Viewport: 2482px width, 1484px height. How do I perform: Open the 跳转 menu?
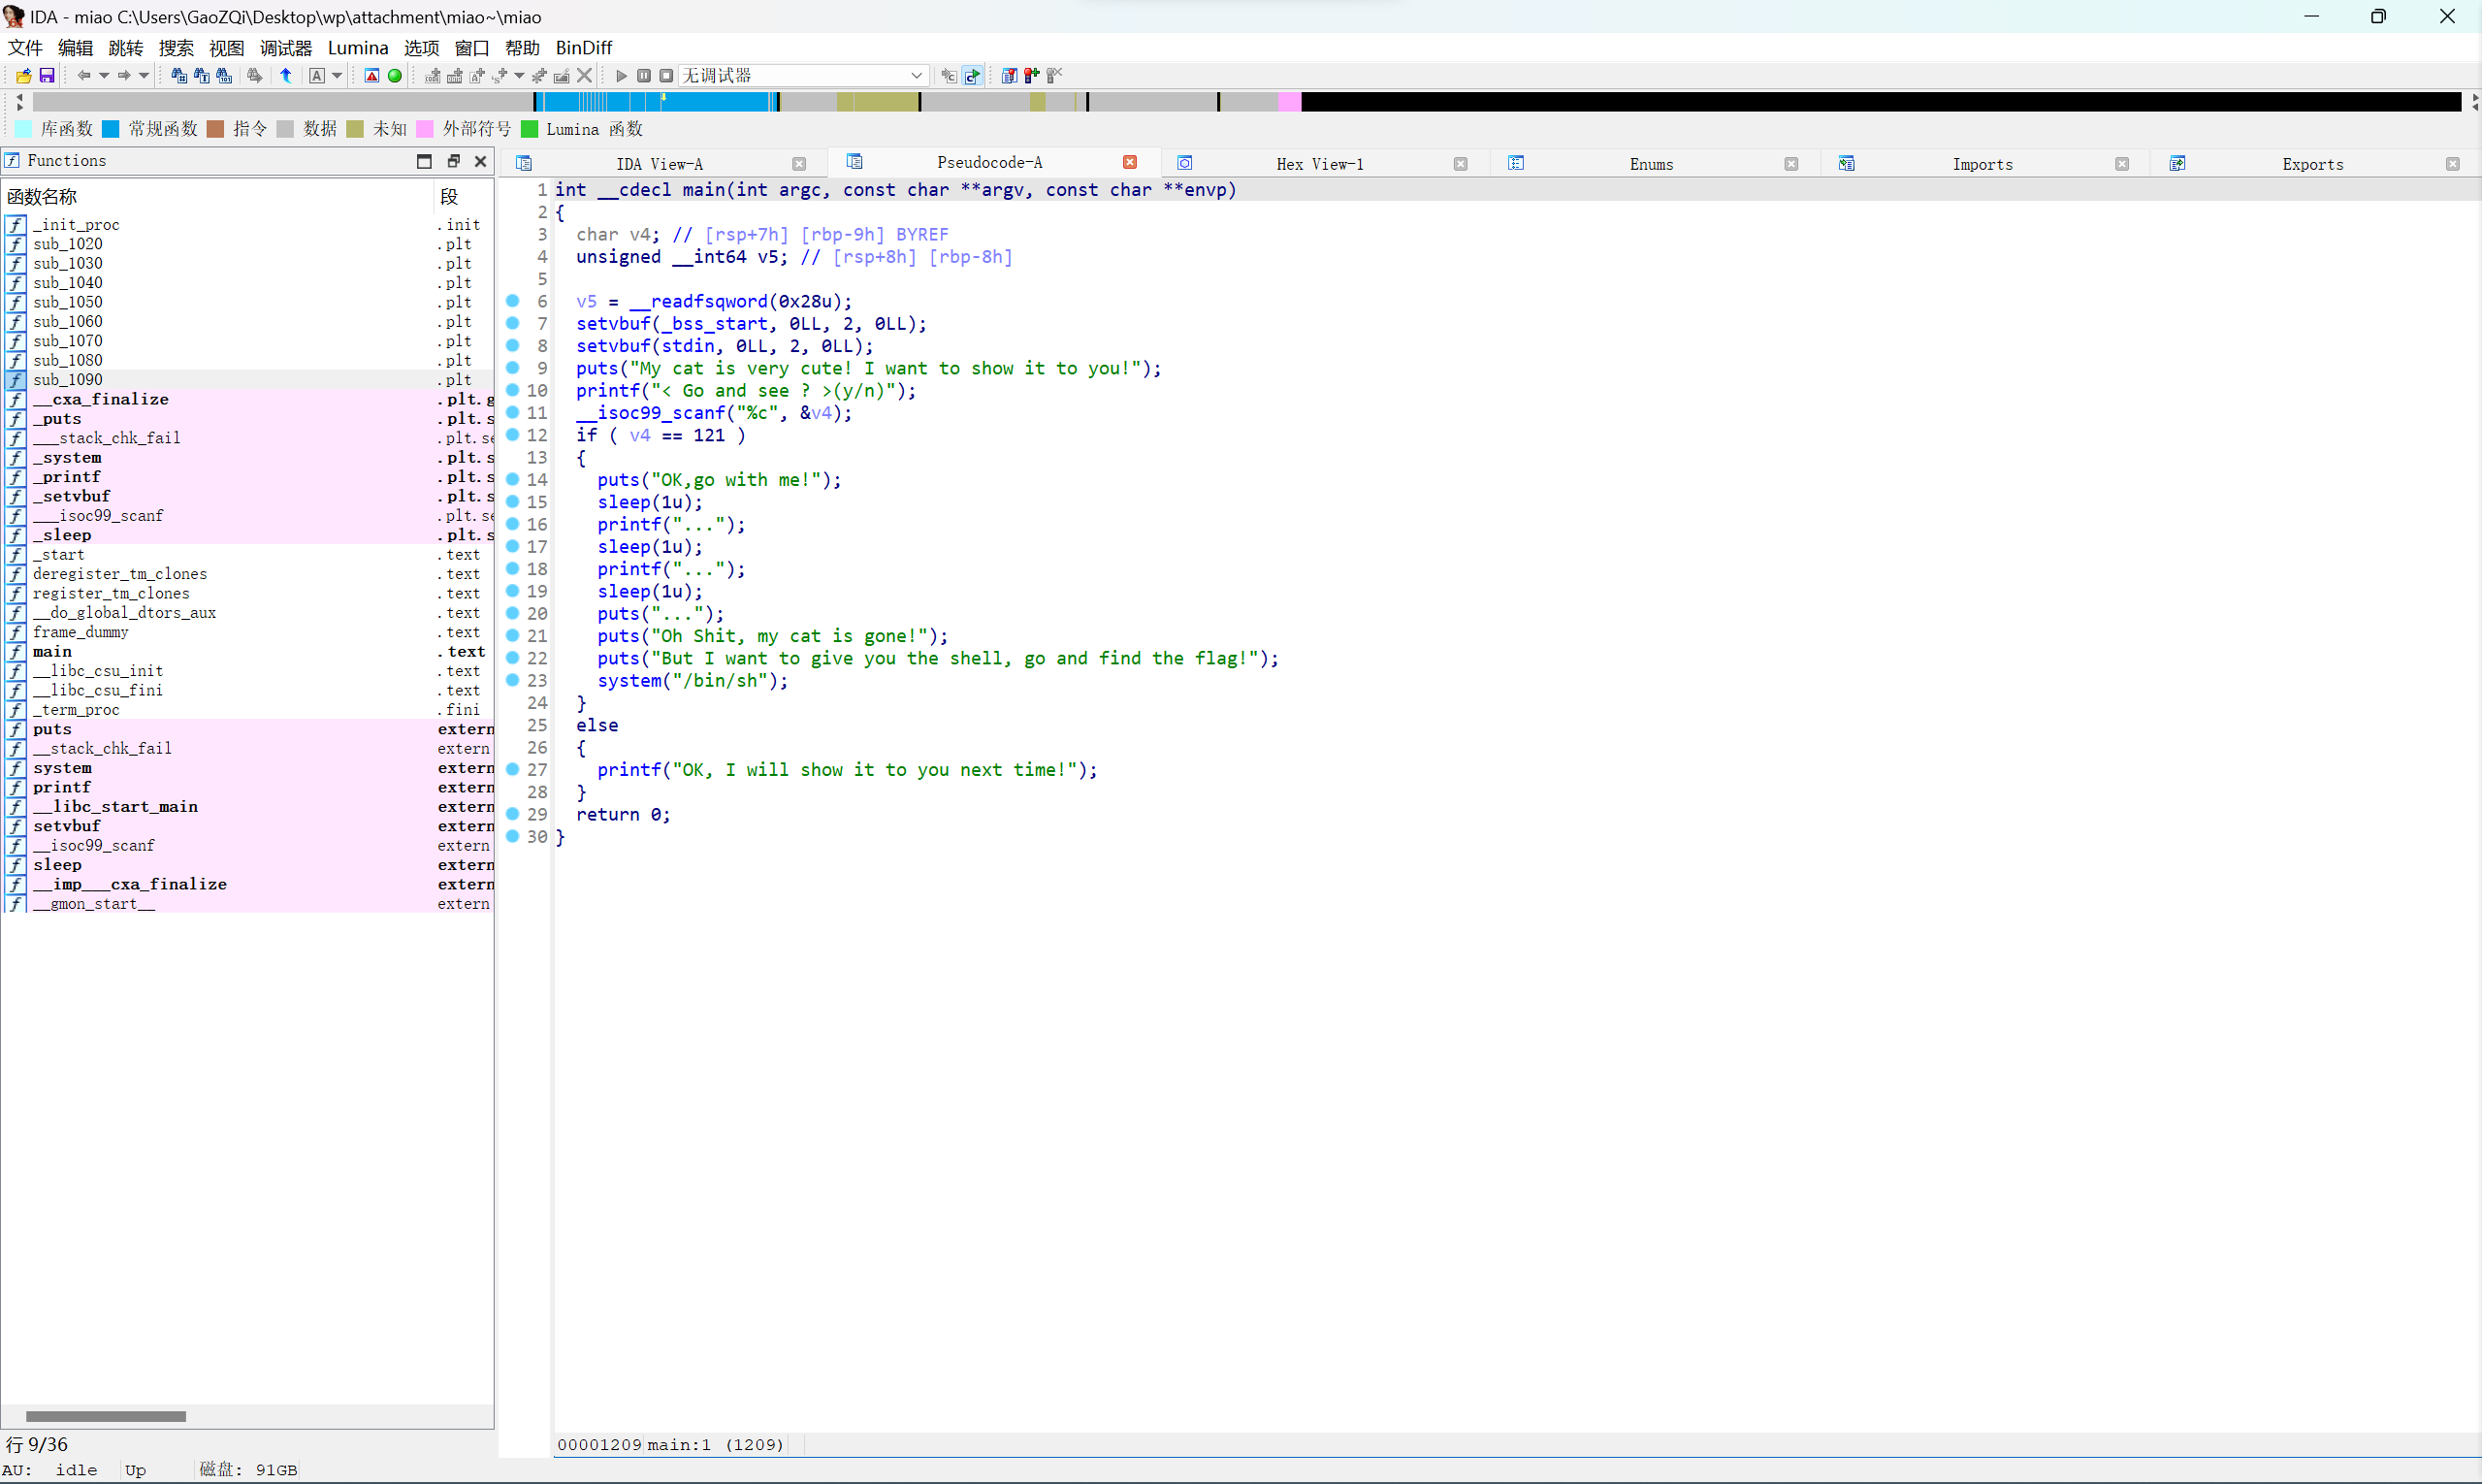[x=126, y=48]
